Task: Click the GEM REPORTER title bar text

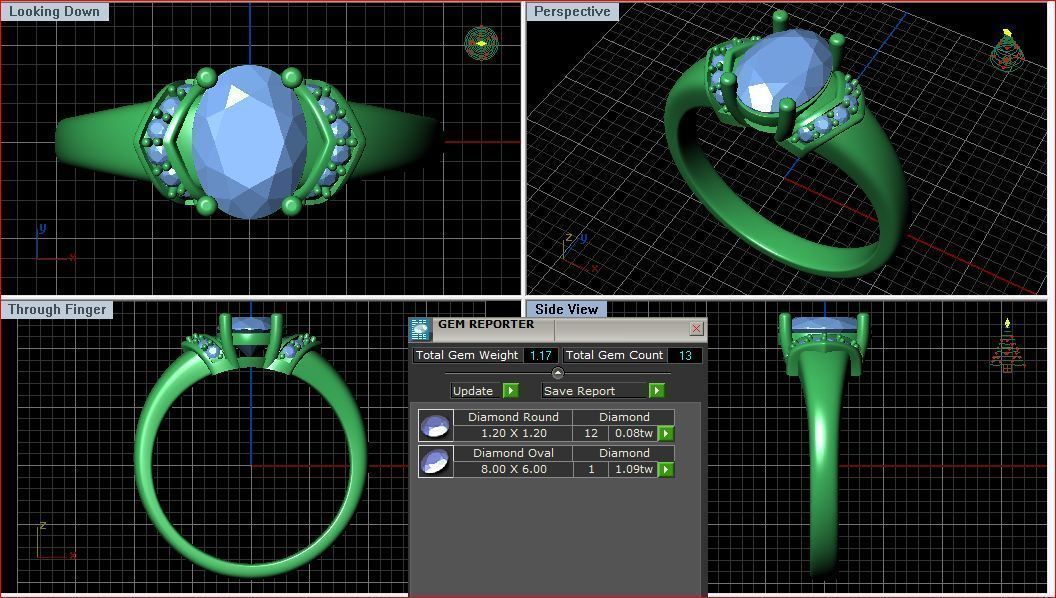Action: click(486, 324)
